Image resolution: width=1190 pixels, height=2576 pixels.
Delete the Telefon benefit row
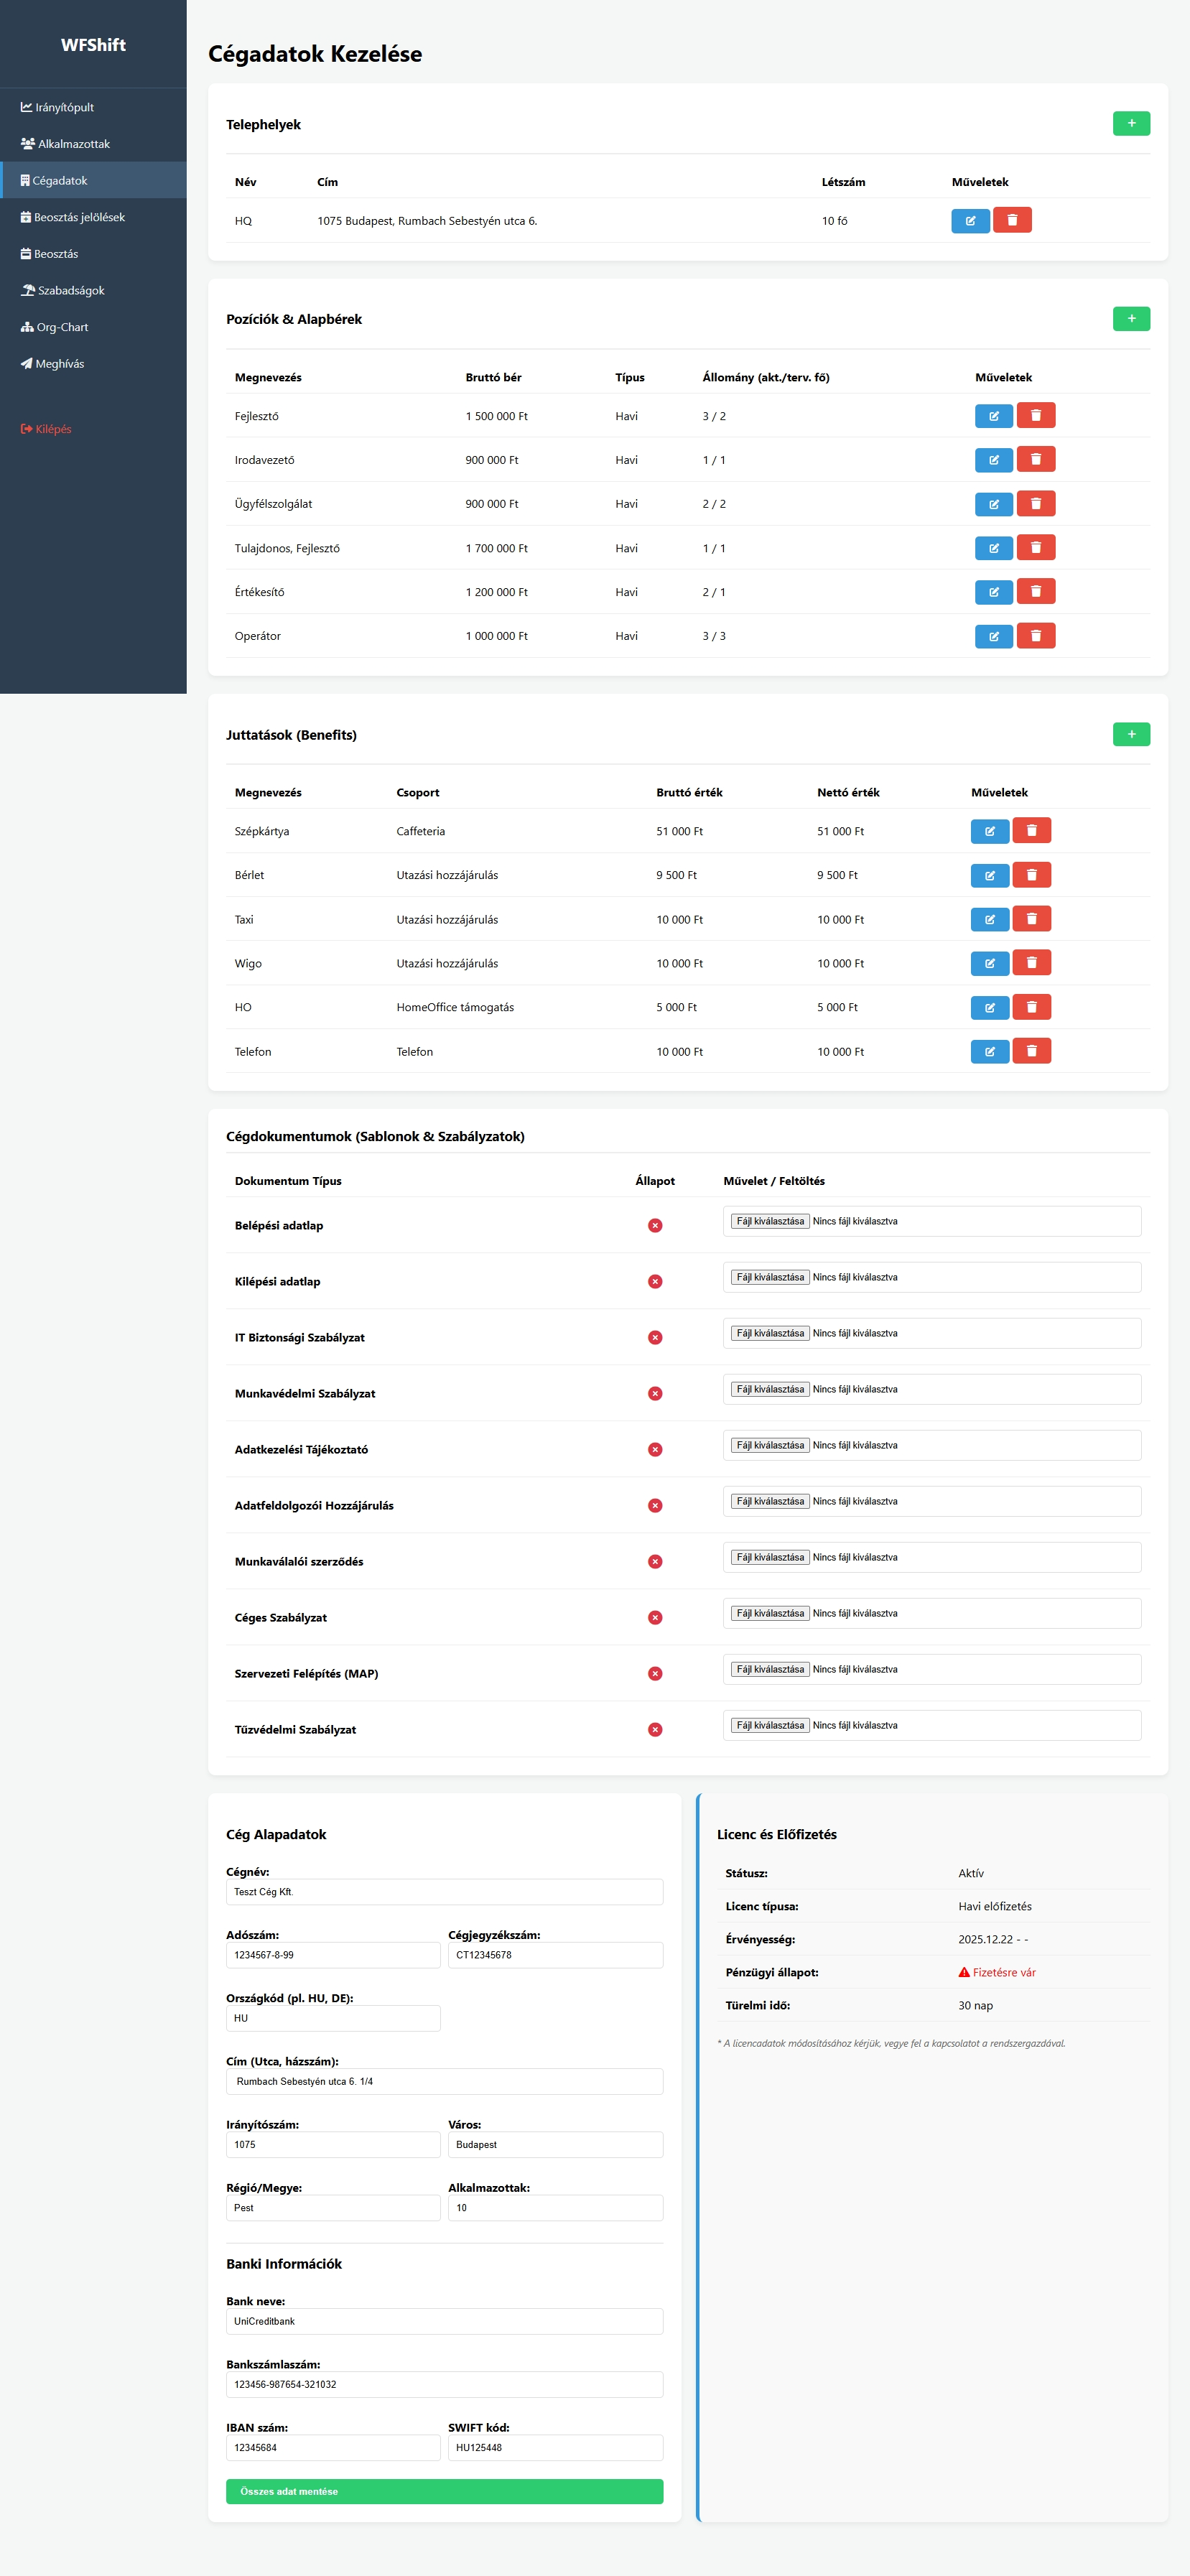click(x=1031, y=1051)
